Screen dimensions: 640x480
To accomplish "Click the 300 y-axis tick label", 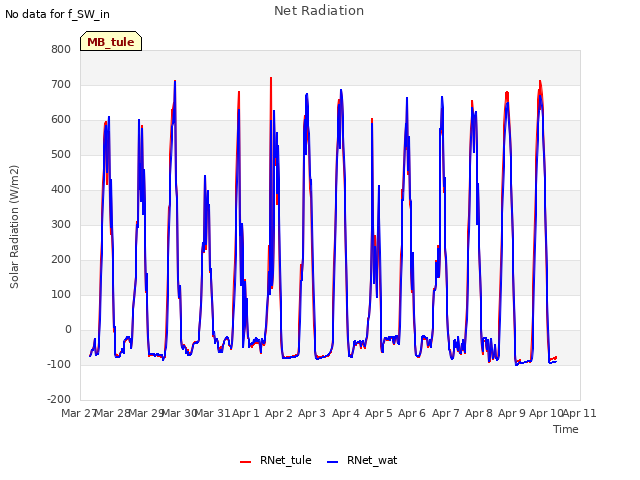I will tap(61, 224).
